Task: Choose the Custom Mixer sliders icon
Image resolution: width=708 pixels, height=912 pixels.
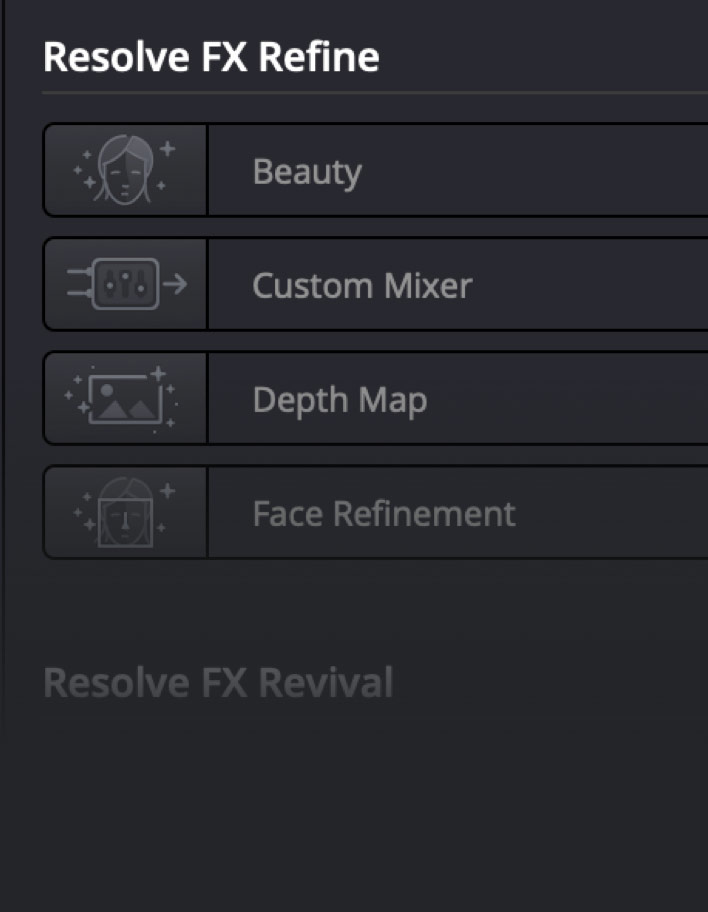Action: pos(123,283)
